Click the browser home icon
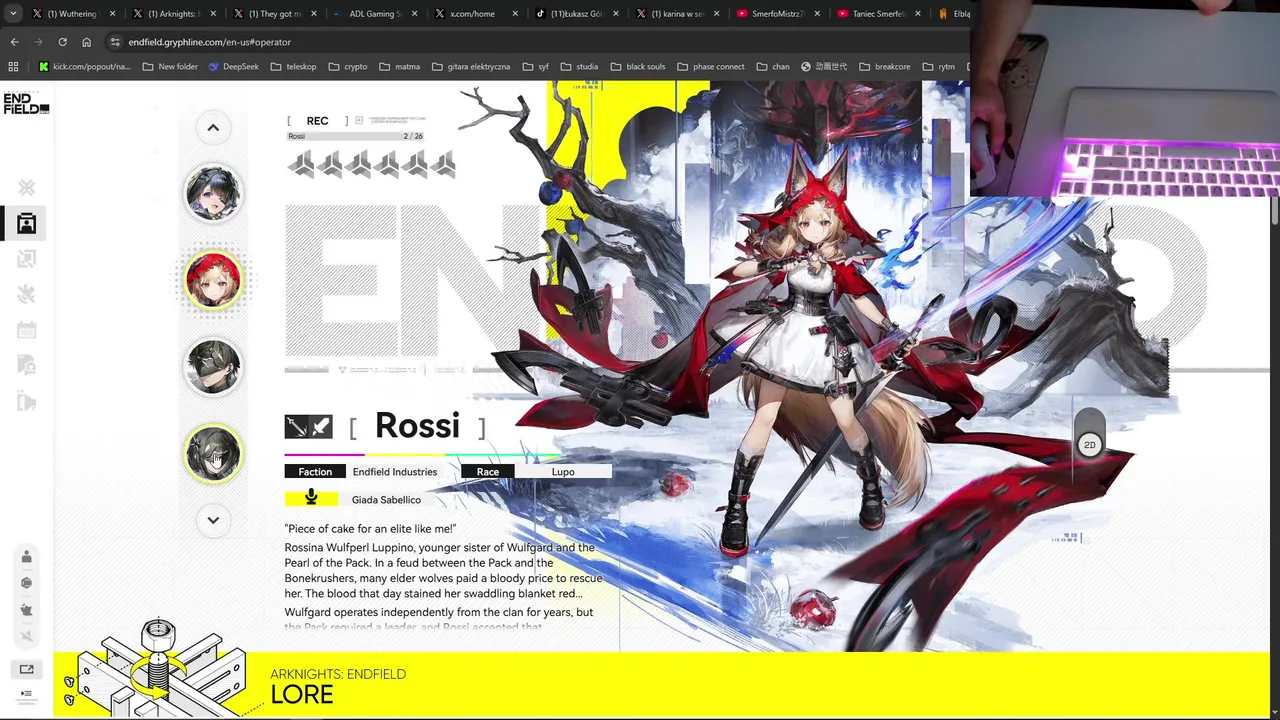This screenshot has width=1280, height=720. [86, 42]
